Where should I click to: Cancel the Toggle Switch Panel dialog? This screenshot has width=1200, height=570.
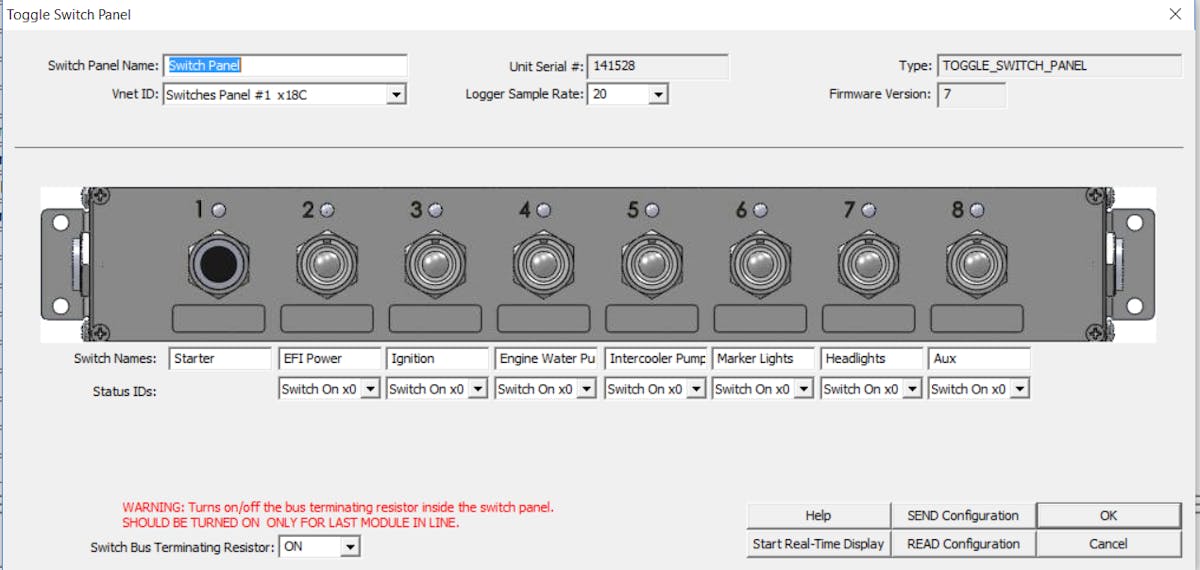point(1108,544)
